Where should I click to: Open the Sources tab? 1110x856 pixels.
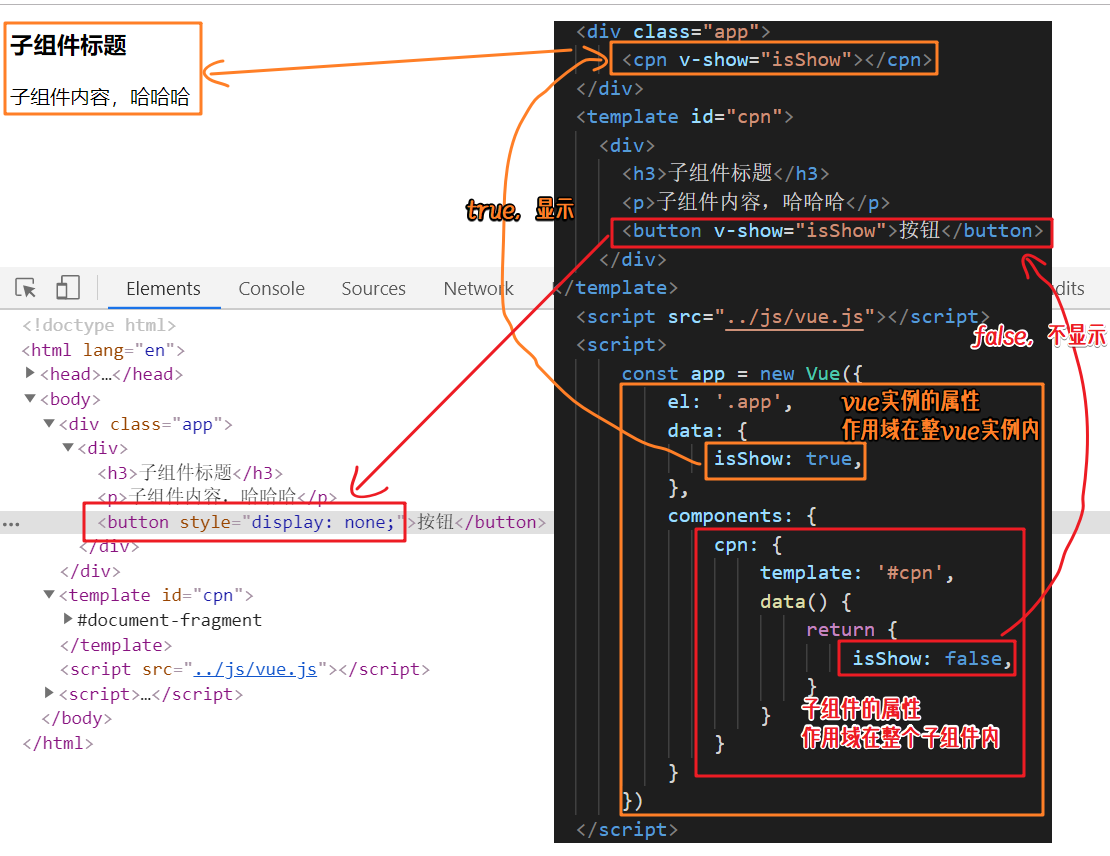(373, 289)
